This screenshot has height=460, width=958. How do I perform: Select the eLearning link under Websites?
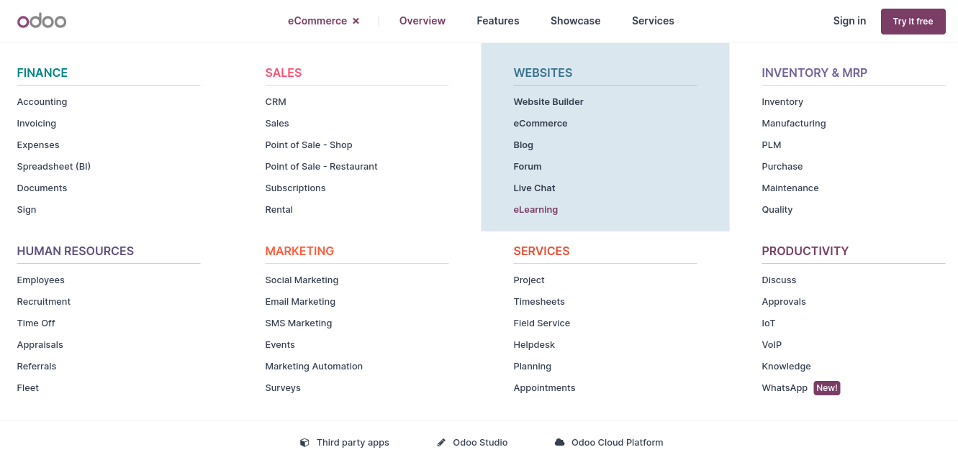(x=536, y=210)
